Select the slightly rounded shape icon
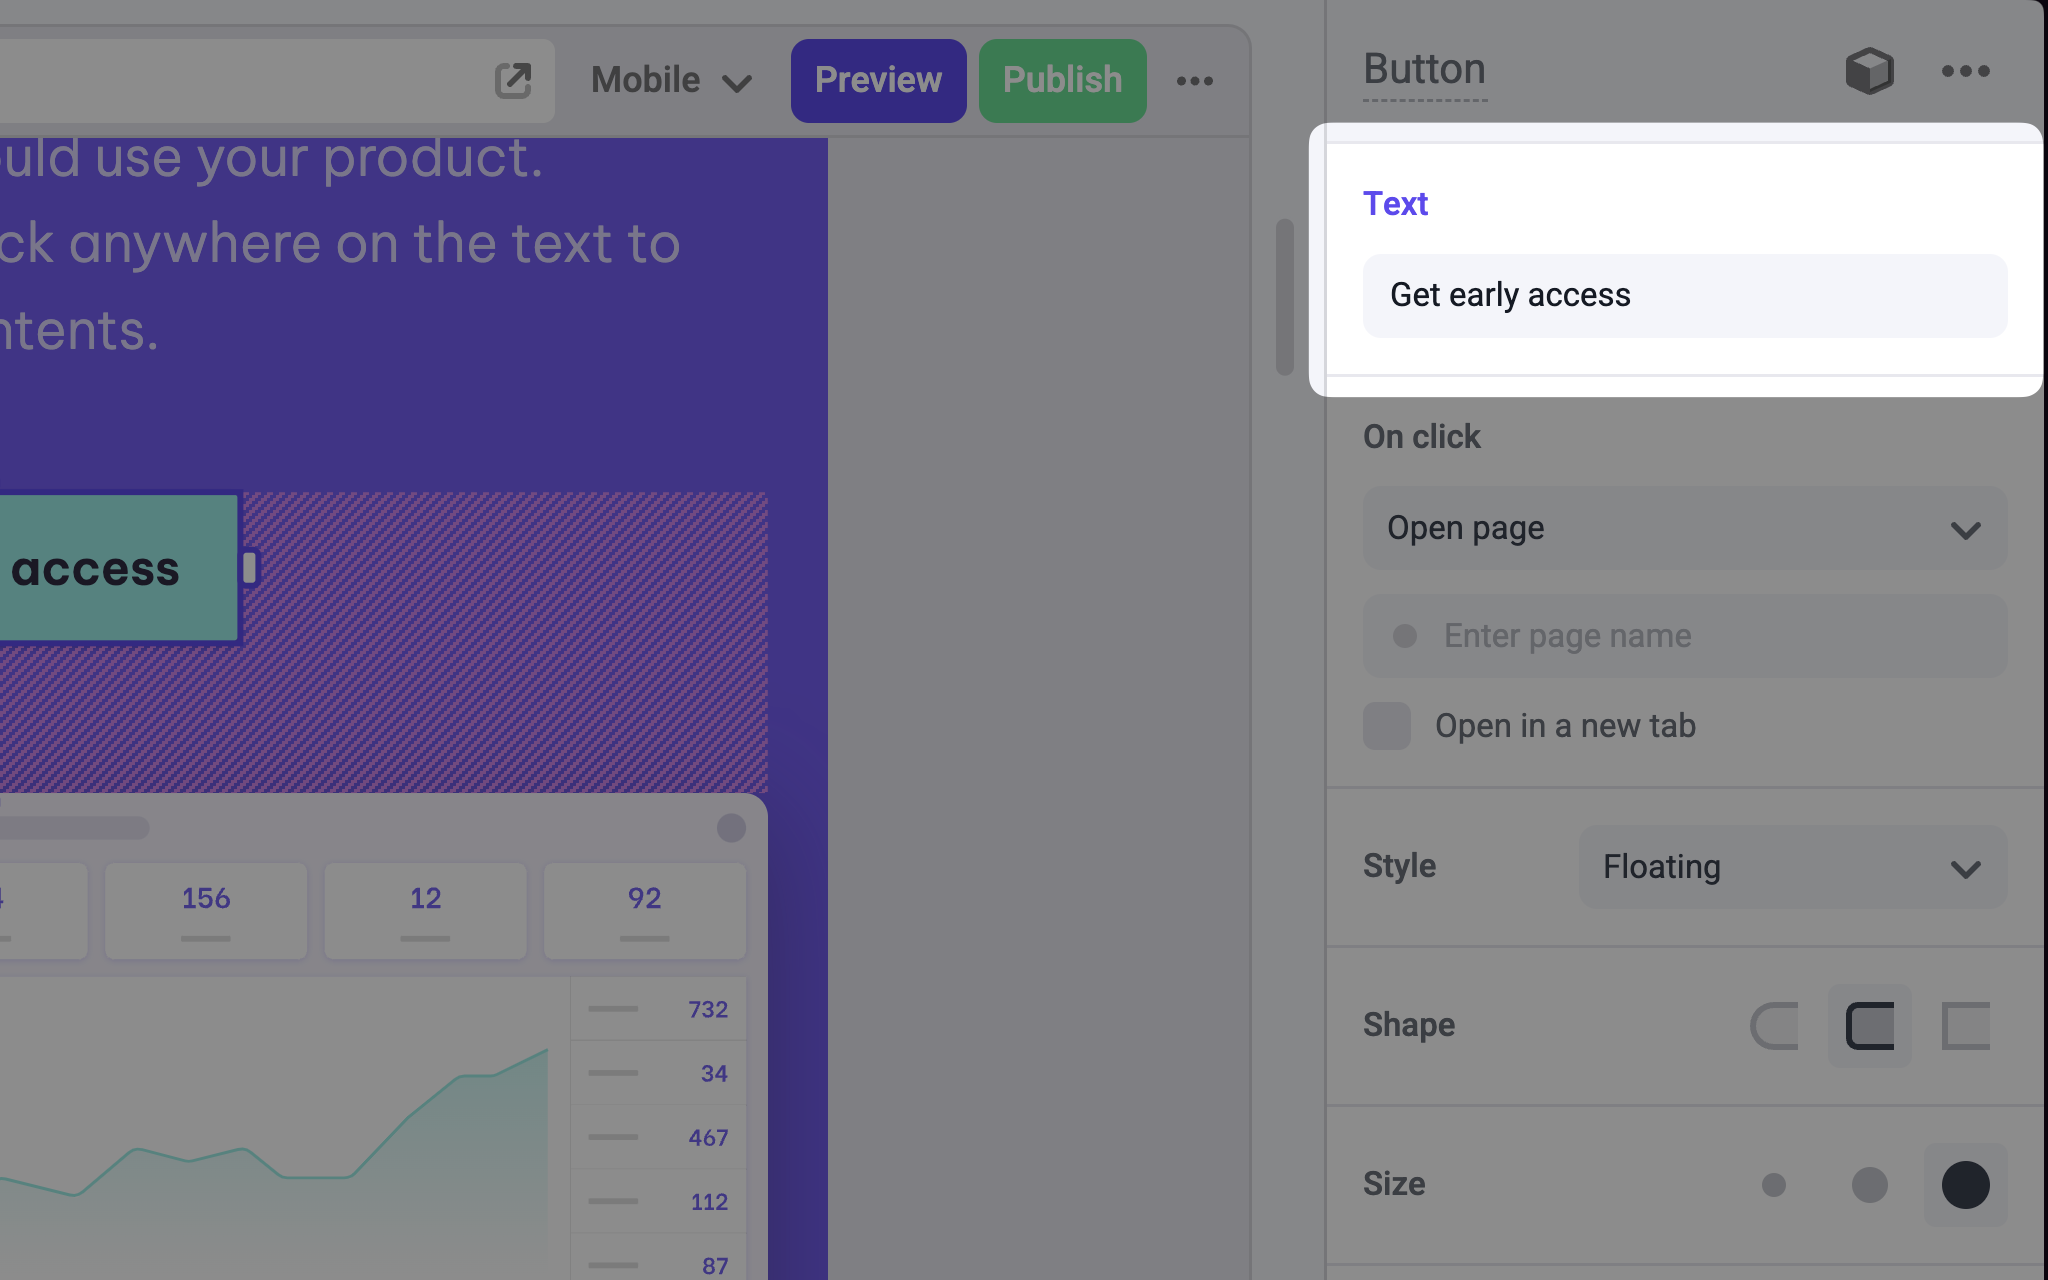Viewport: 2048px width, 1280px height. pos(1869,1026)
